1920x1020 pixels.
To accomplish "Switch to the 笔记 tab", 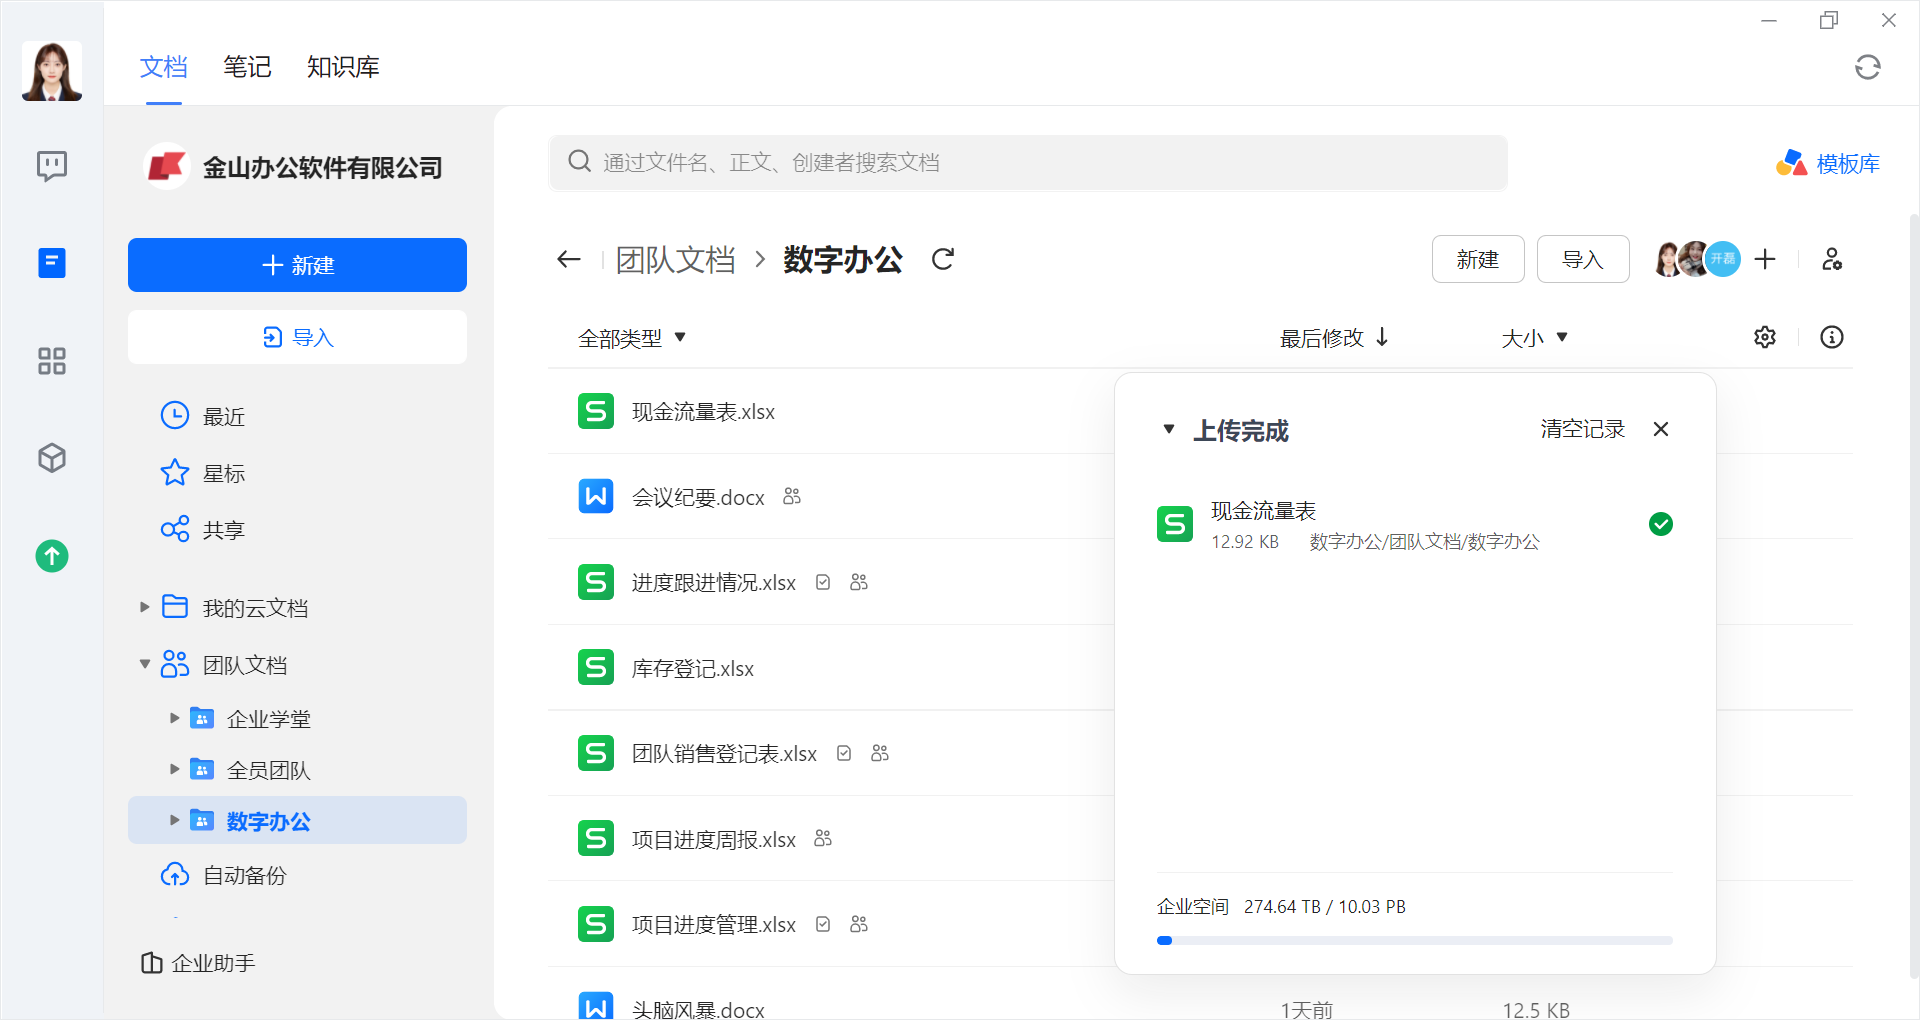I will point(247,67).
